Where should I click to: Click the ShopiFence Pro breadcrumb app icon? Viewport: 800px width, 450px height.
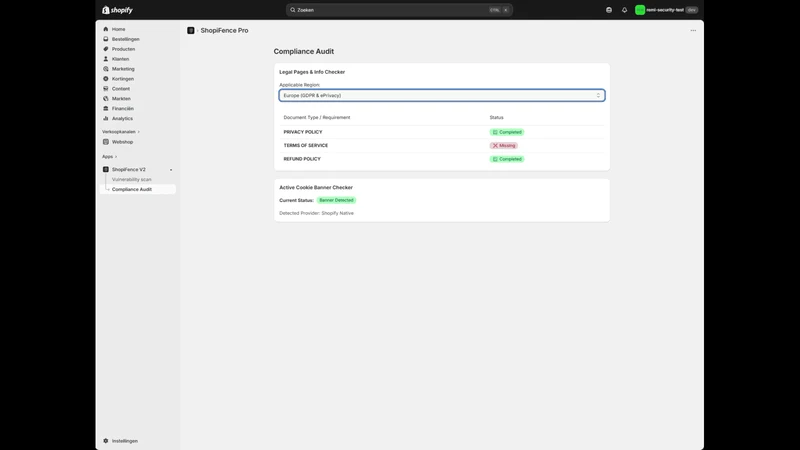tap(191, 31)
